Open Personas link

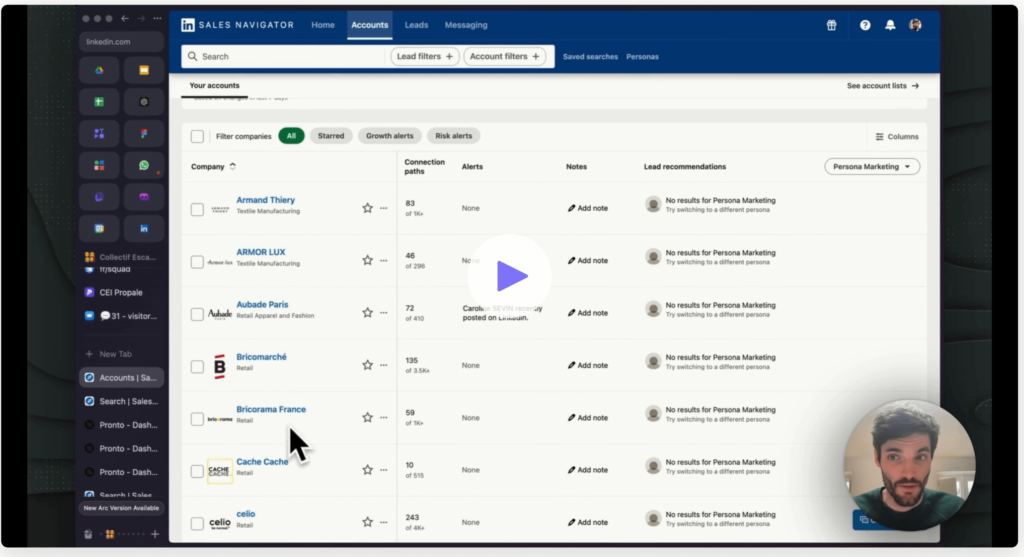coord(642,57)
